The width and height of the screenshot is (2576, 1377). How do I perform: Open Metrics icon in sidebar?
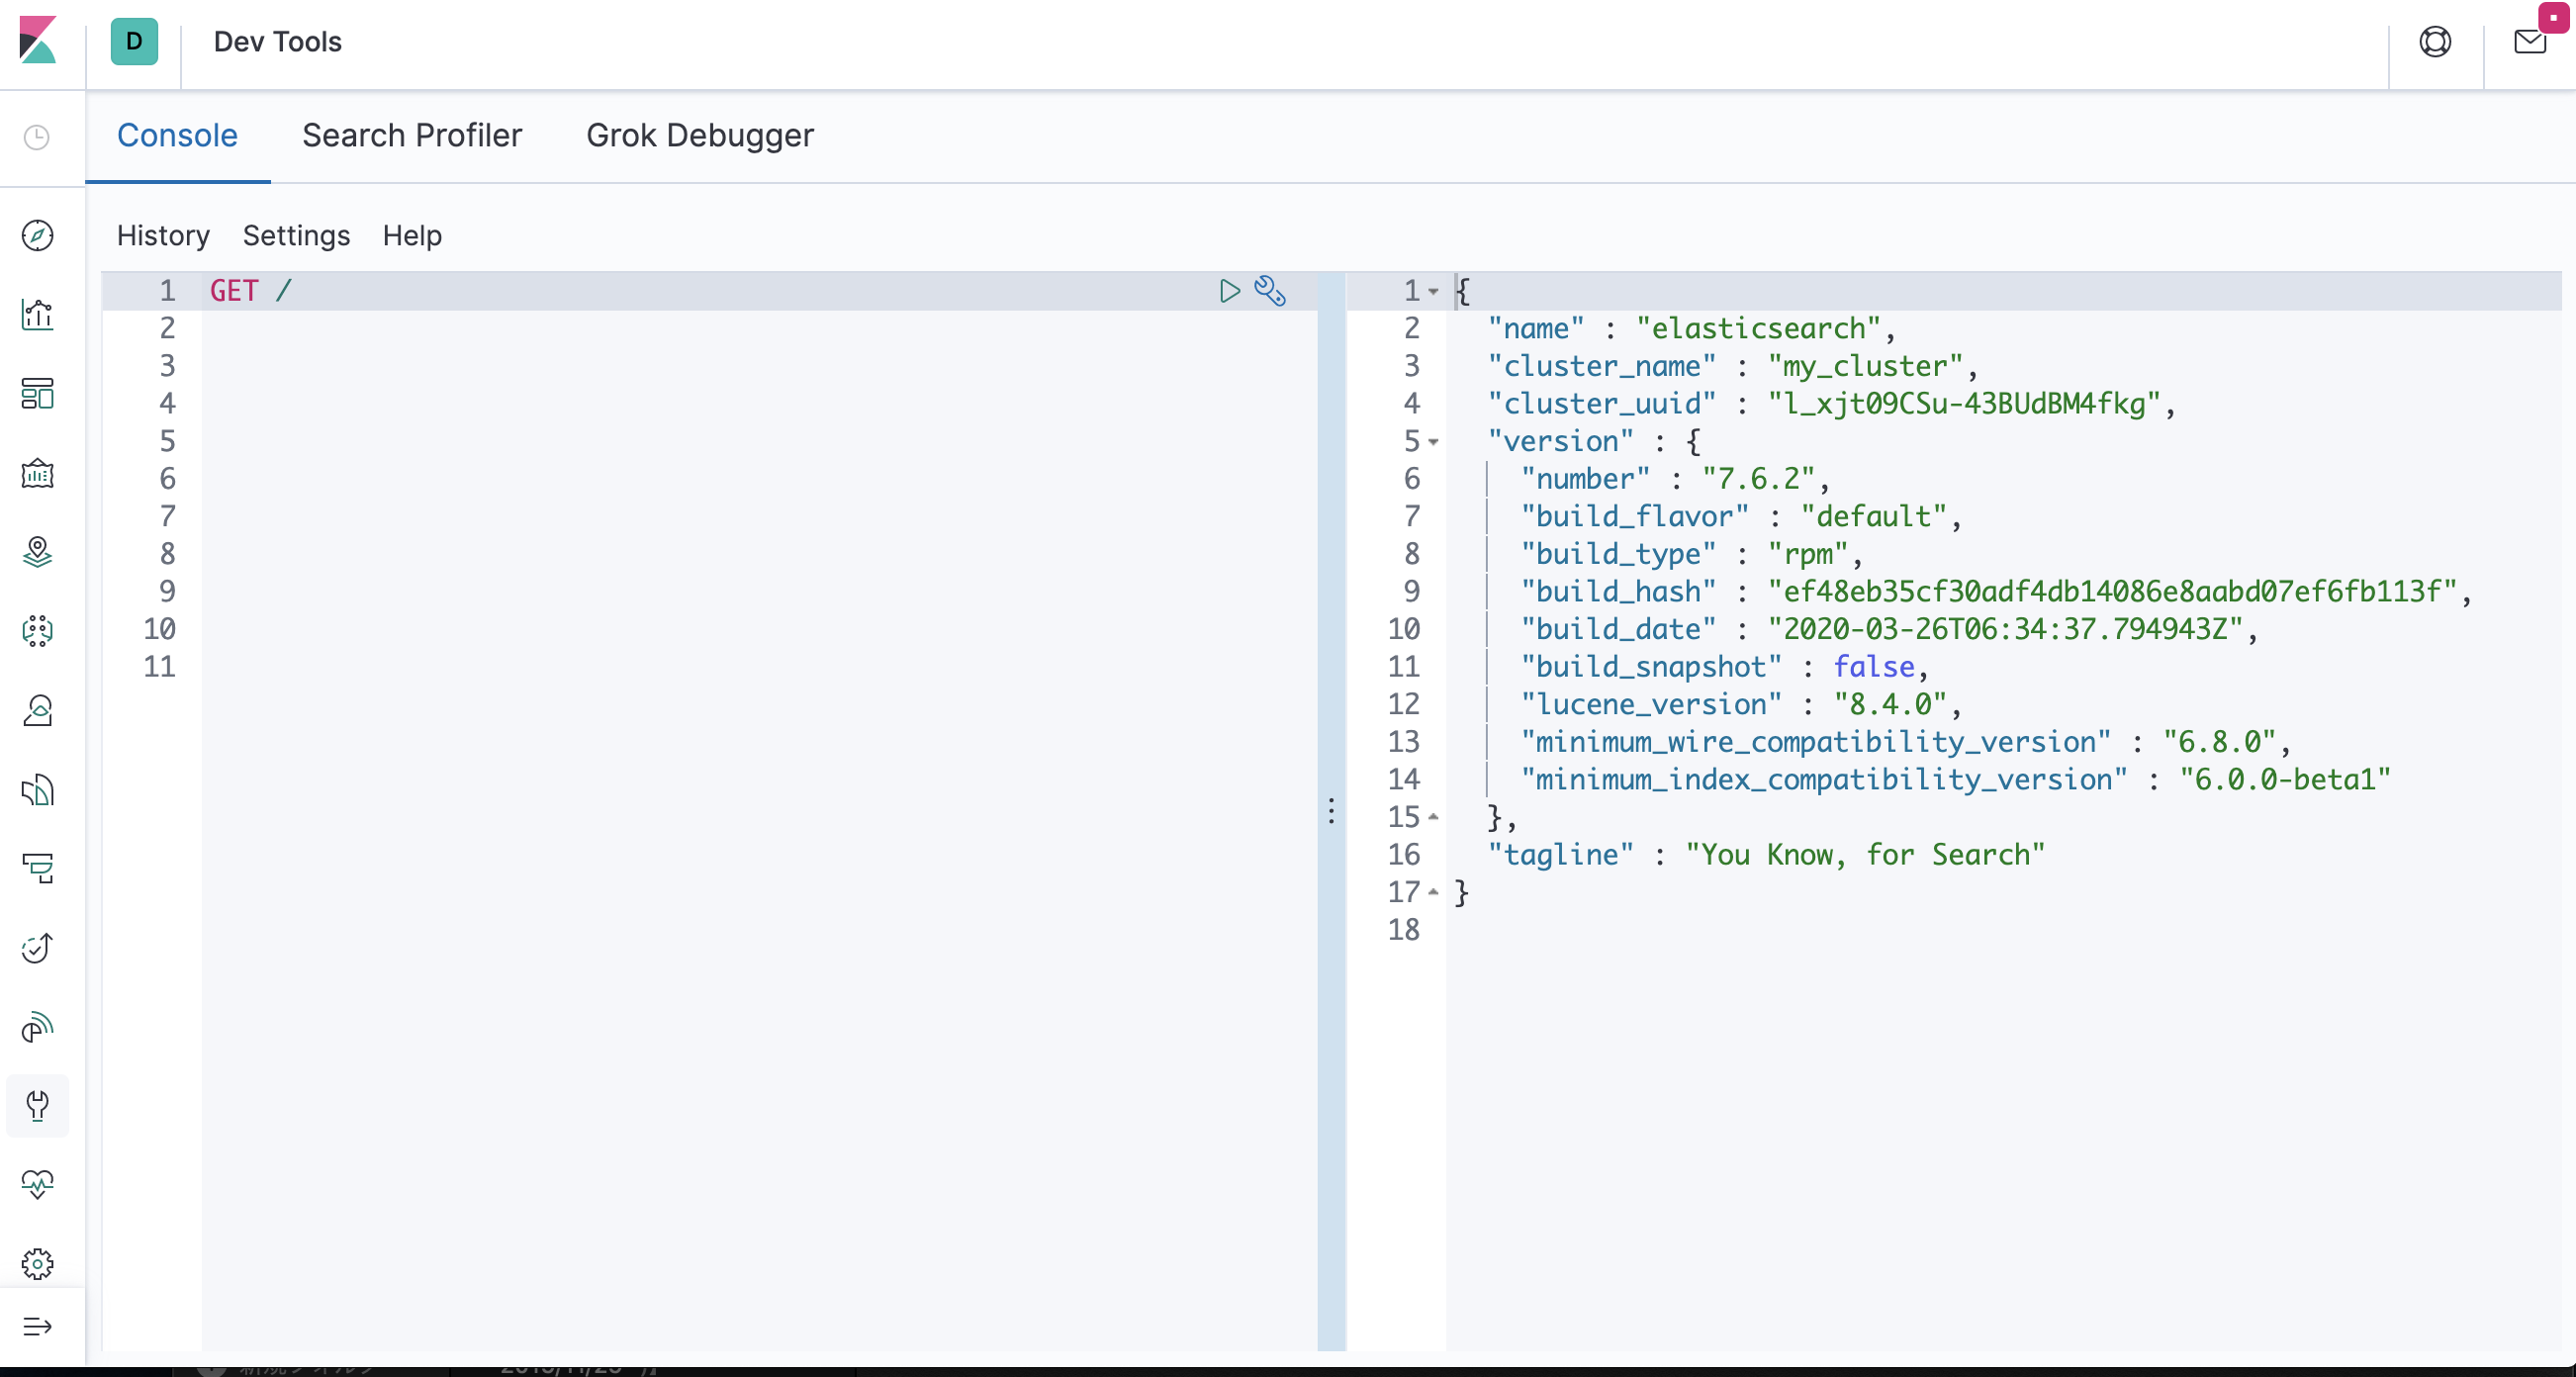pos(37,710)
